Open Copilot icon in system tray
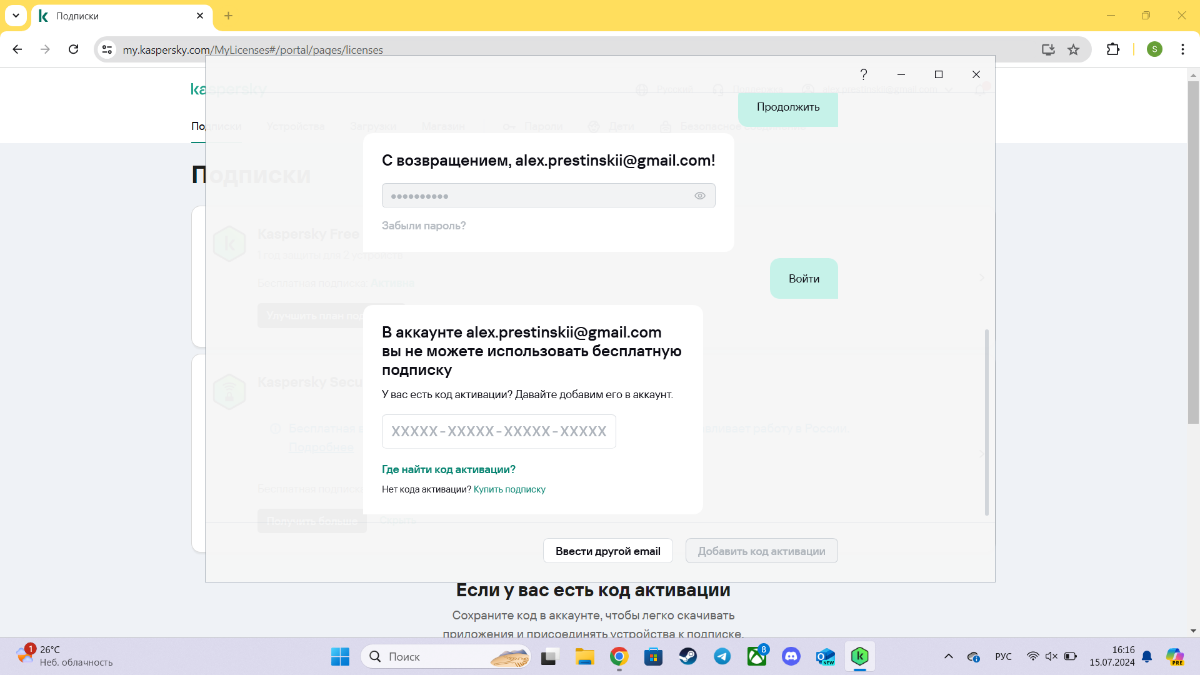Image resolution: width=1200 pixels, height=675 pixels. [x=1175, y=656]
